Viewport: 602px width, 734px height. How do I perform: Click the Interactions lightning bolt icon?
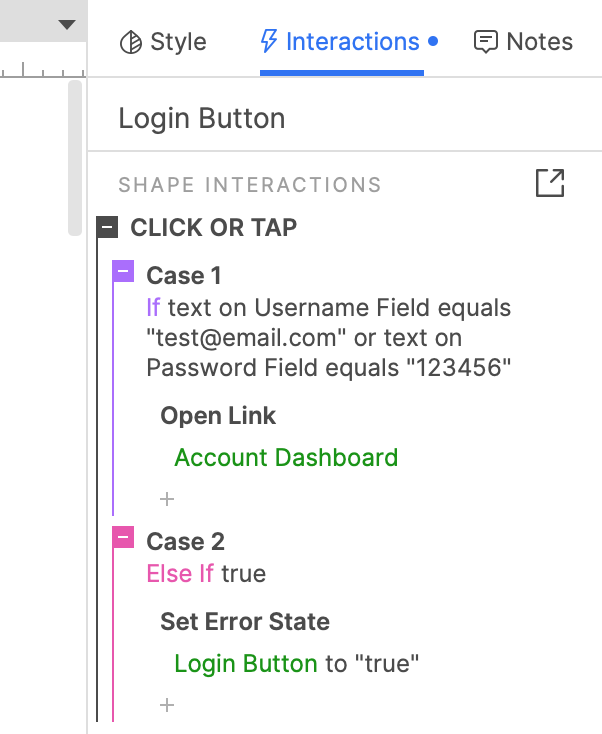coord(268,42)
